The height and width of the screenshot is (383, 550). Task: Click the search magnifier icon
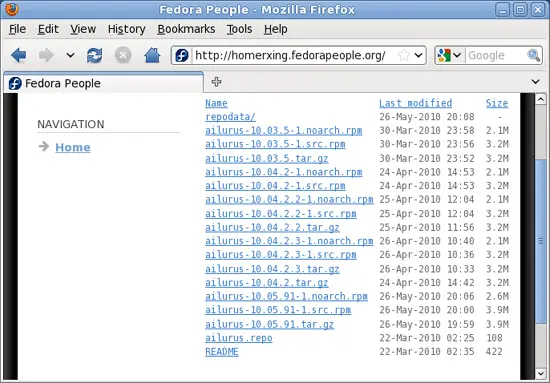tap(534, 55)
